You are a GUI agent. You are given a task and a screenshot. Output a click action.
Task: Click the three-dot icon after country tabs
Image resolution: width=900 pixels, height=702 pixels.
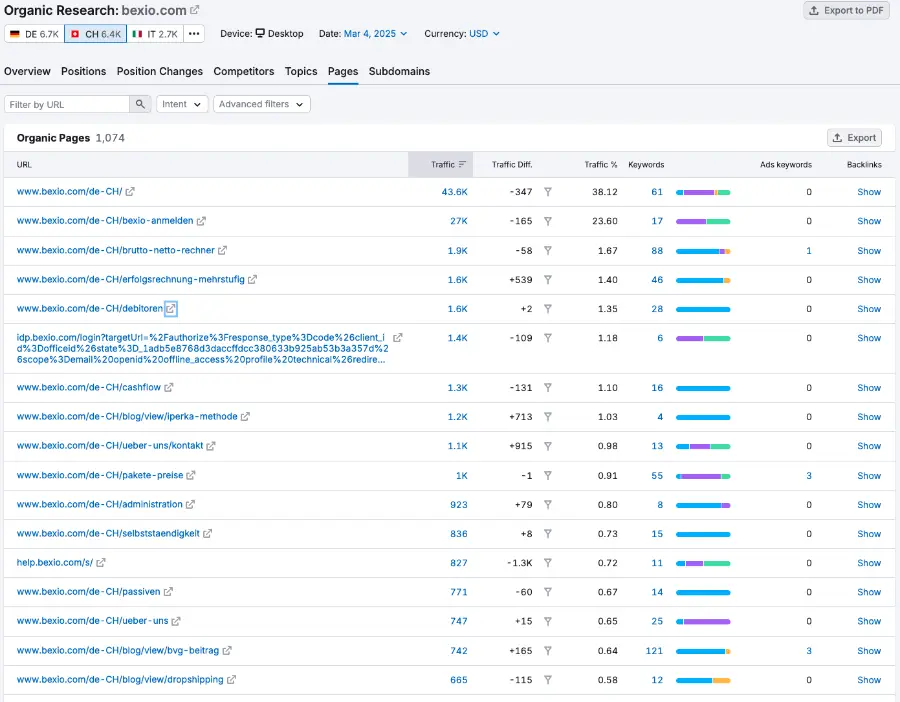pyautogui.click(x=194, y=33)
